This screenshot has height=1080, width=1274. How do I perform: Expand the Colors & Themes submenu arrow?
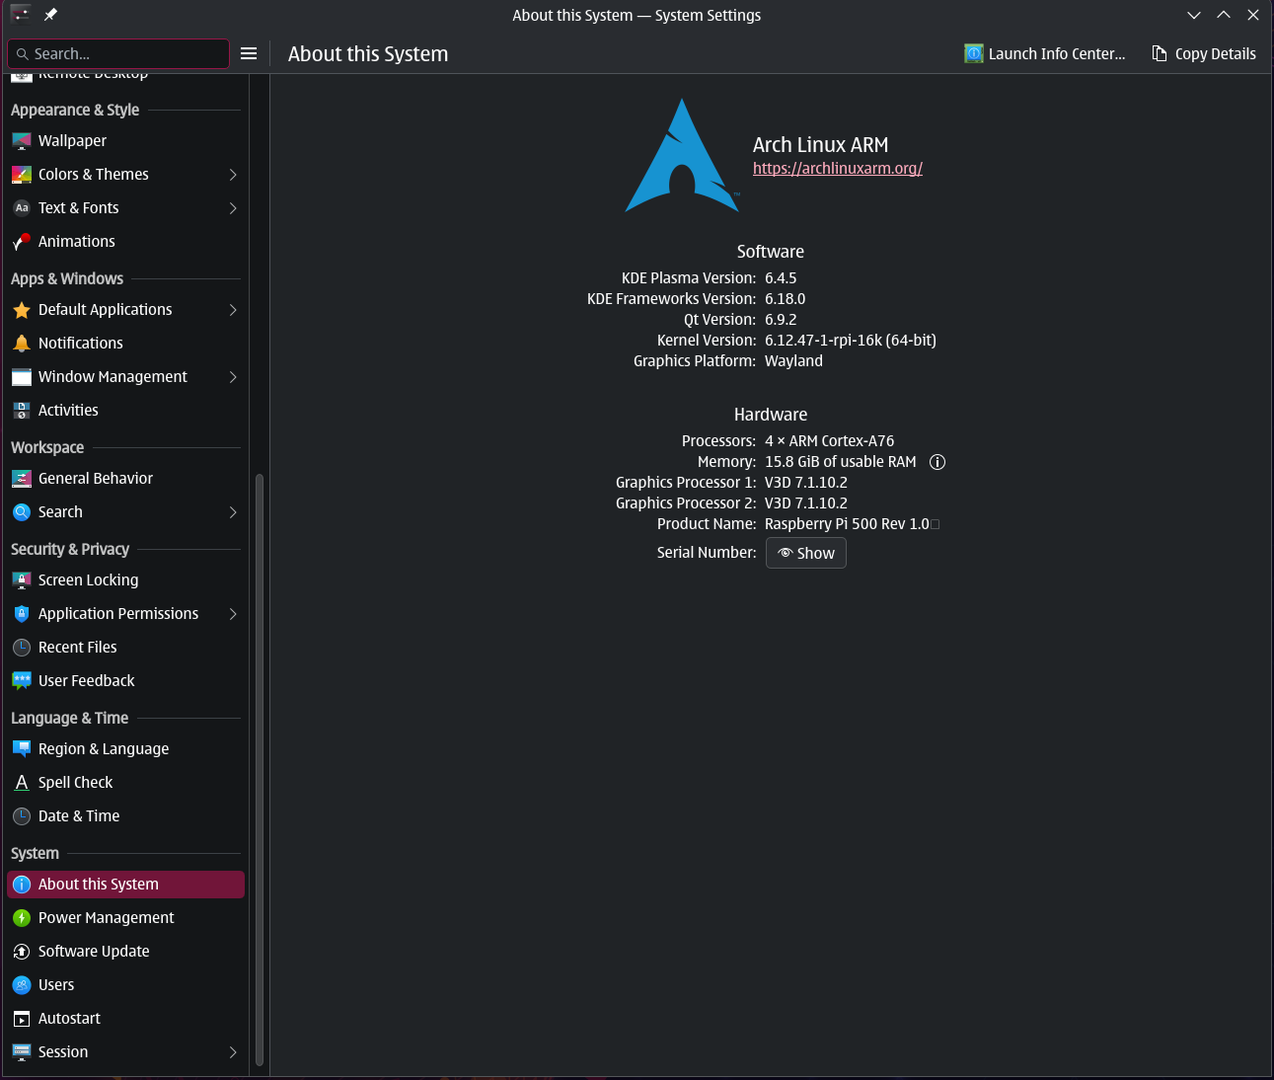[233, 175]
